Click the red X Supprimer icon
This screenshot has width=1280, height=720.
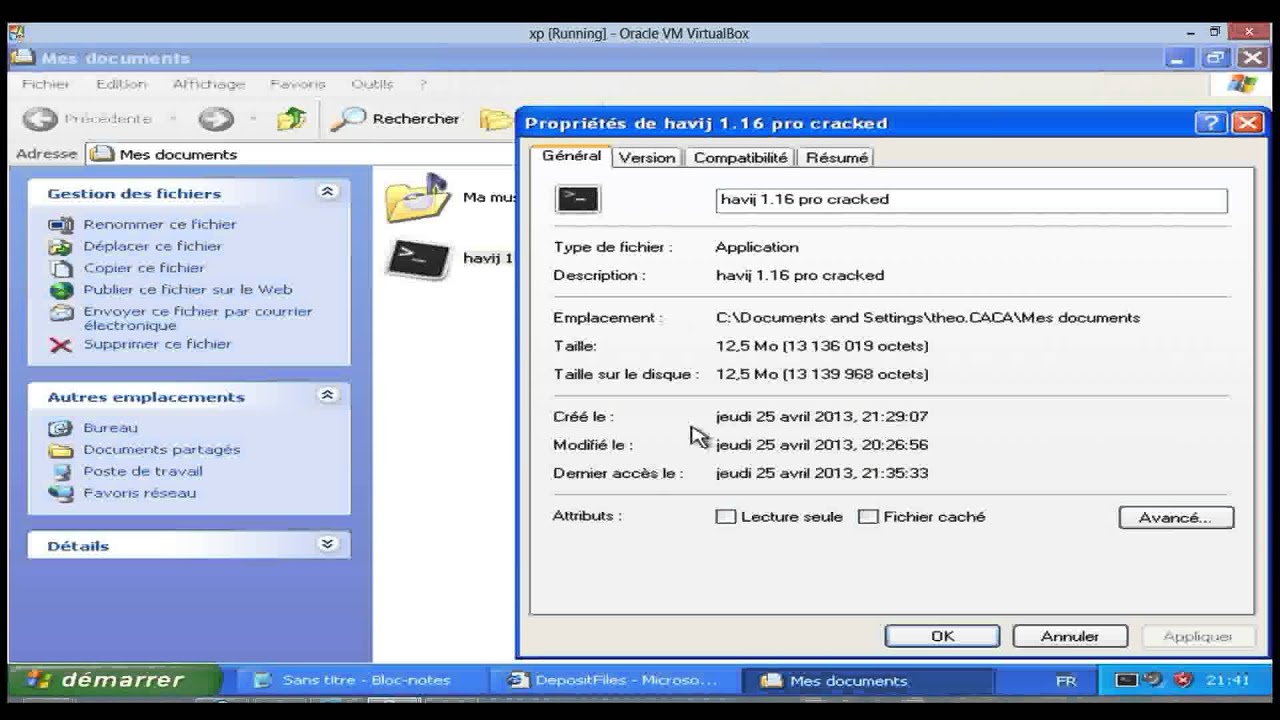tap(62, 345)
